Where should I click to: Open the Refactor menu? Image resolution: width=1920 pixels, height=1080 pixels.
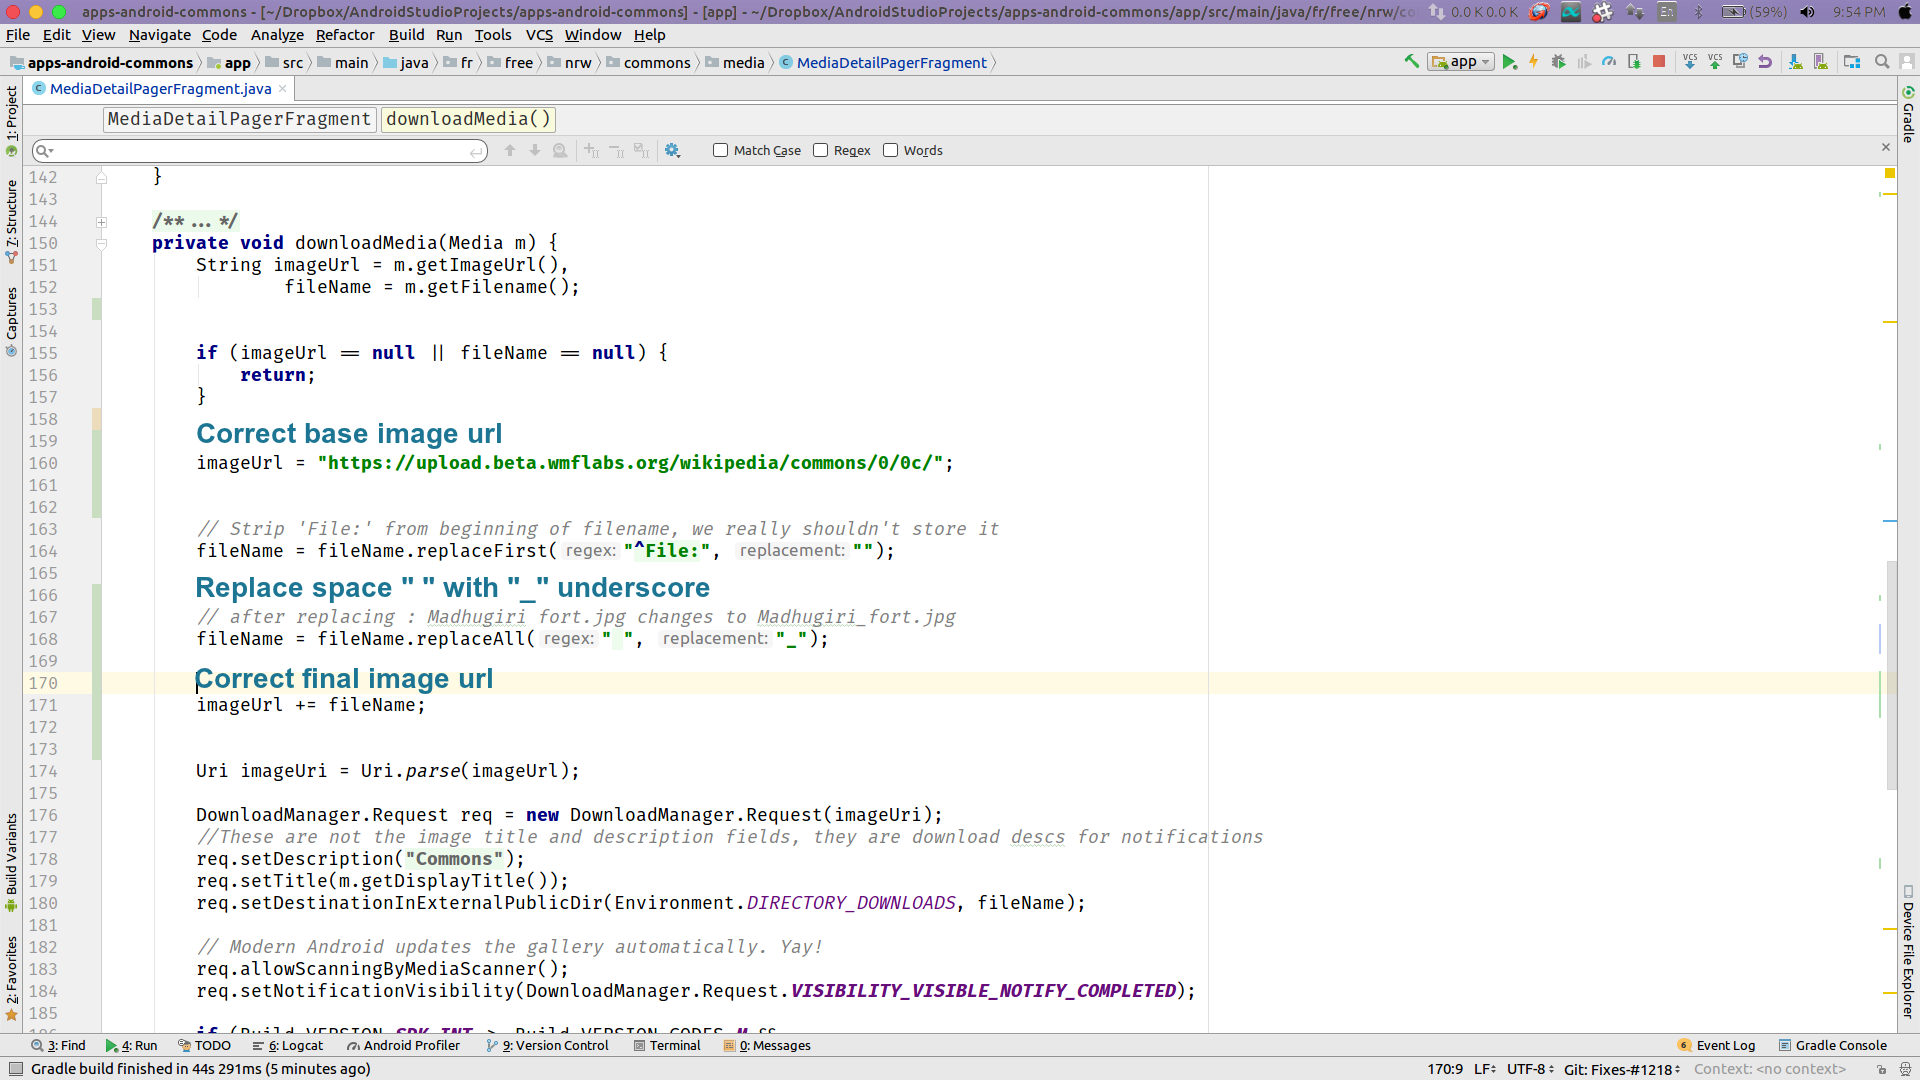point(345,35)
